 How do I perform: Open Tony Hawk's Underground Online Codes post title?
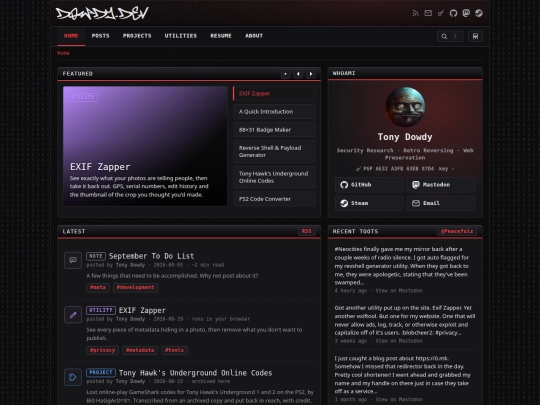coord(196,373)
